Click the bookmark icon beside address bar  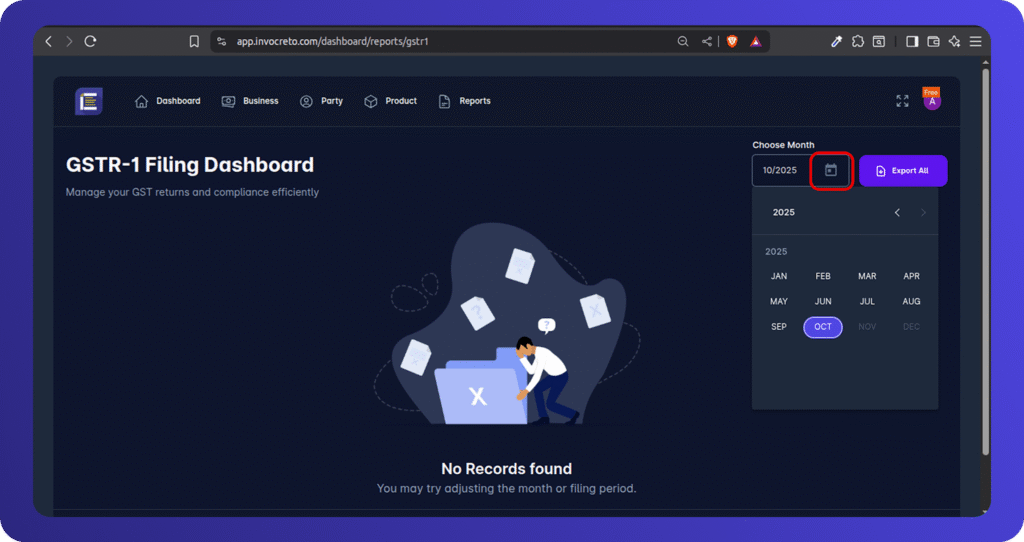click(194, 41)
